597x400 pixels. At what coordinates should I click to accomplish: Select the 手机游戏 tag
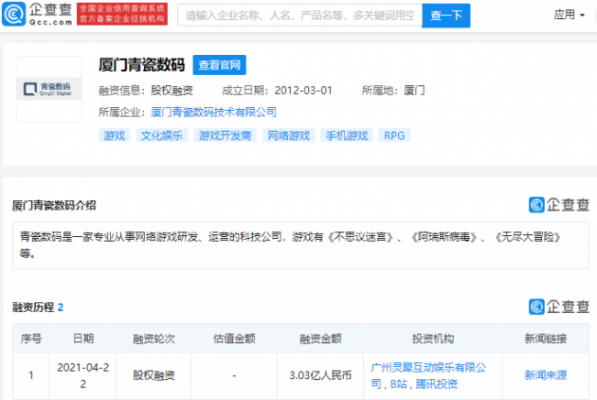coord(347,135)
